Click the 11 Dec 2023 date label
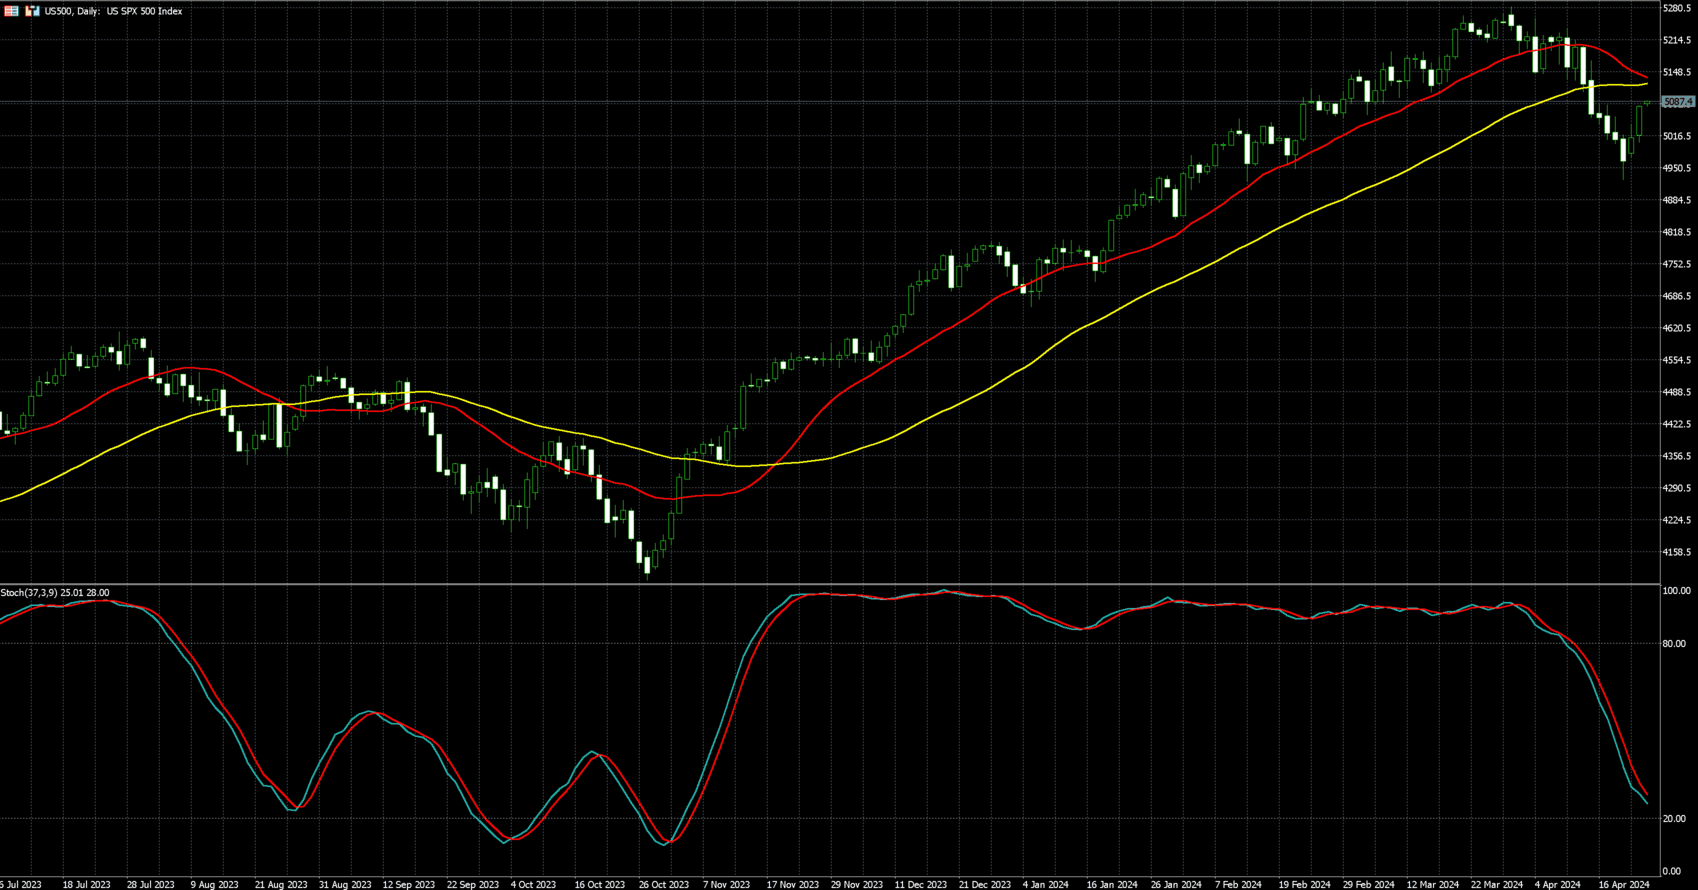The height and width of the screenshot is (890, 1698). [920, 884]
